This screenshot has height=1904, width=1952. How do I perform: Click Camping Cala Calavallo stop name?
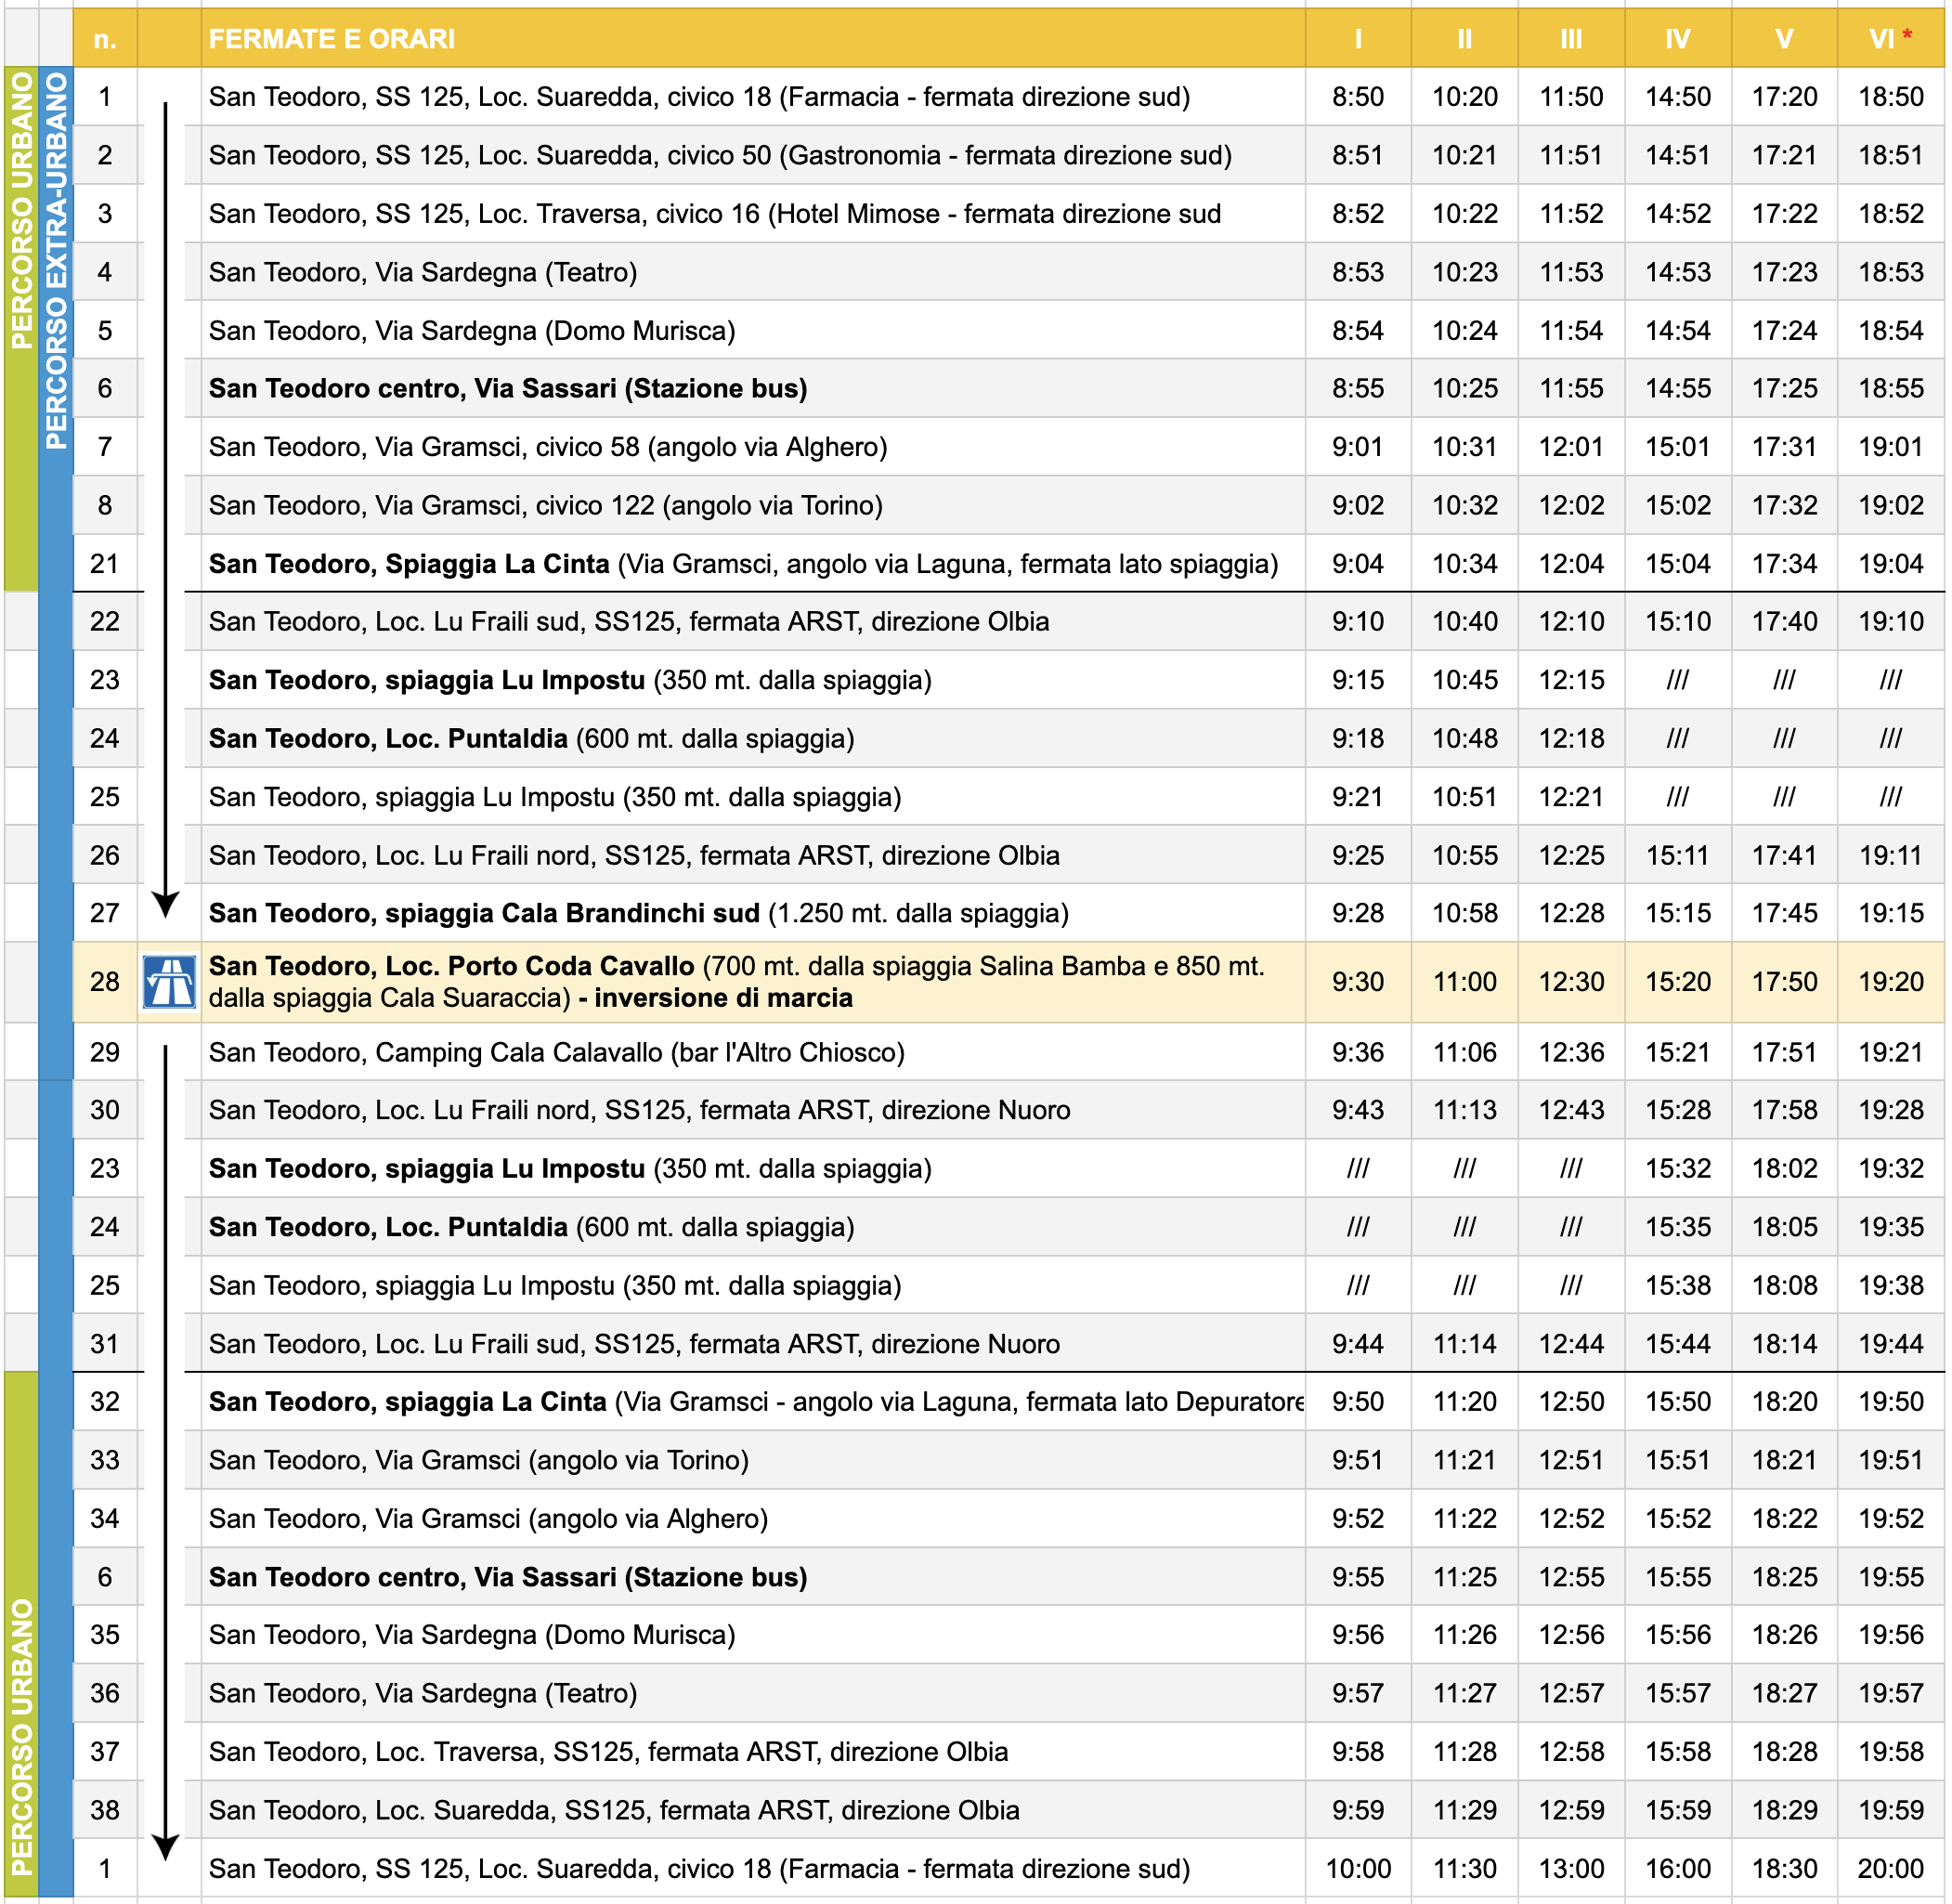557,1052
